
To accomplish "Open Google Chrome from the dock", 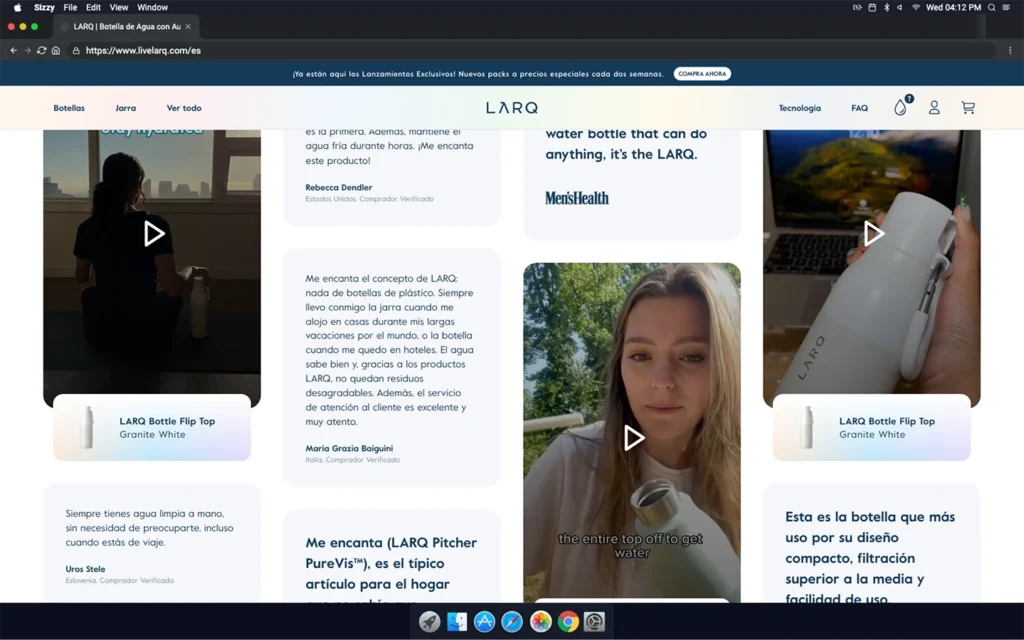I will click(568, 622).
